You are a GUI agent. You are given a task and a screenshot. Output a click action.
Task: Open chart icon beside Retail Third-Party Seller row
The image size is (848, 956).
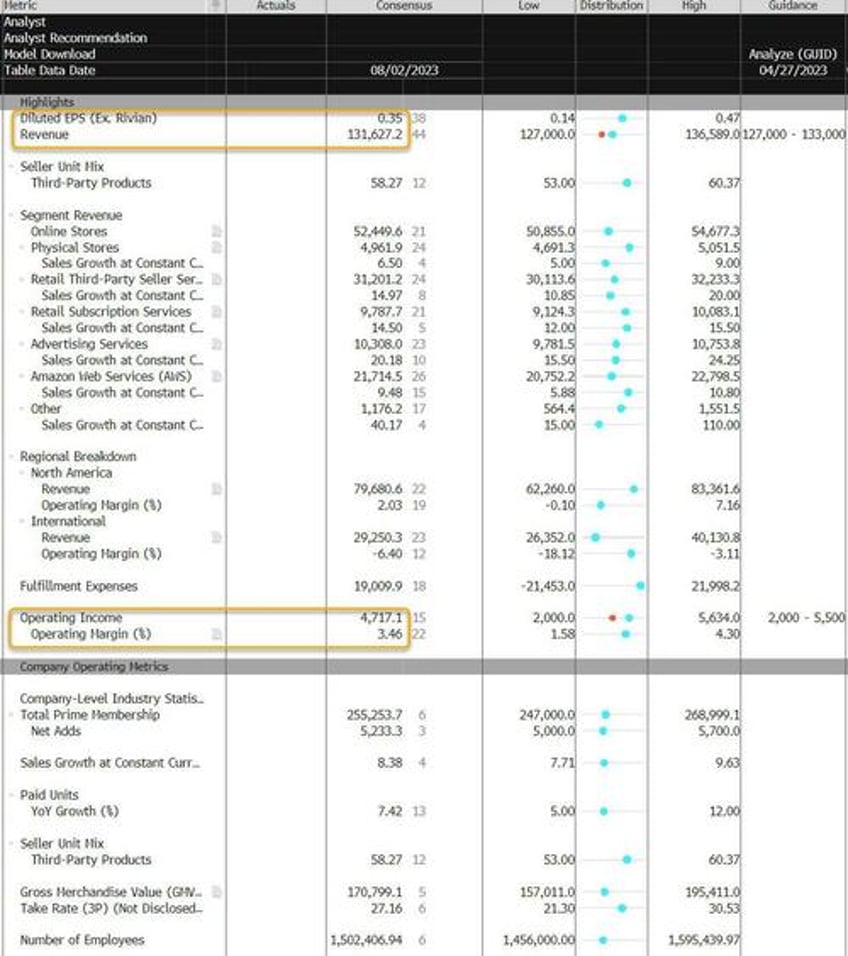(x=216, y=279)
